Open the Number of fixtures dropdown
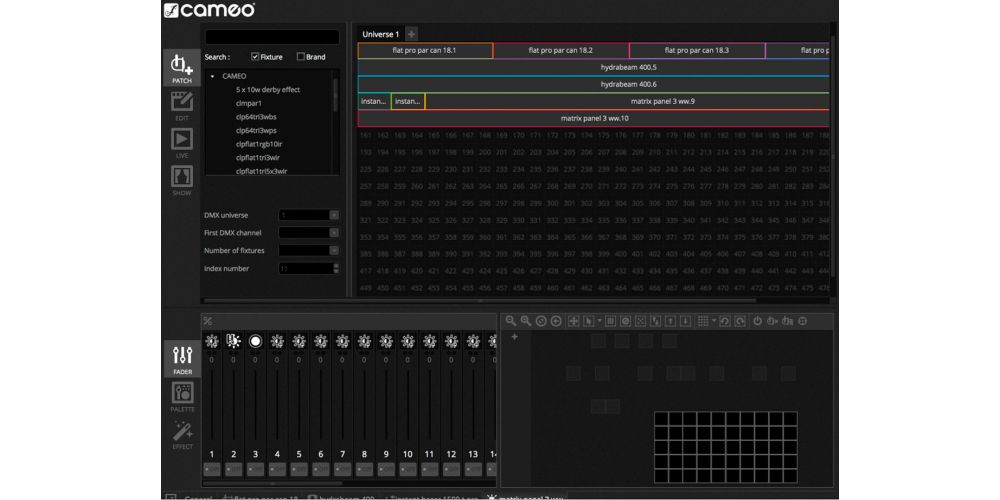Screen dimensions: 1000x500 [x=334, y=251]
